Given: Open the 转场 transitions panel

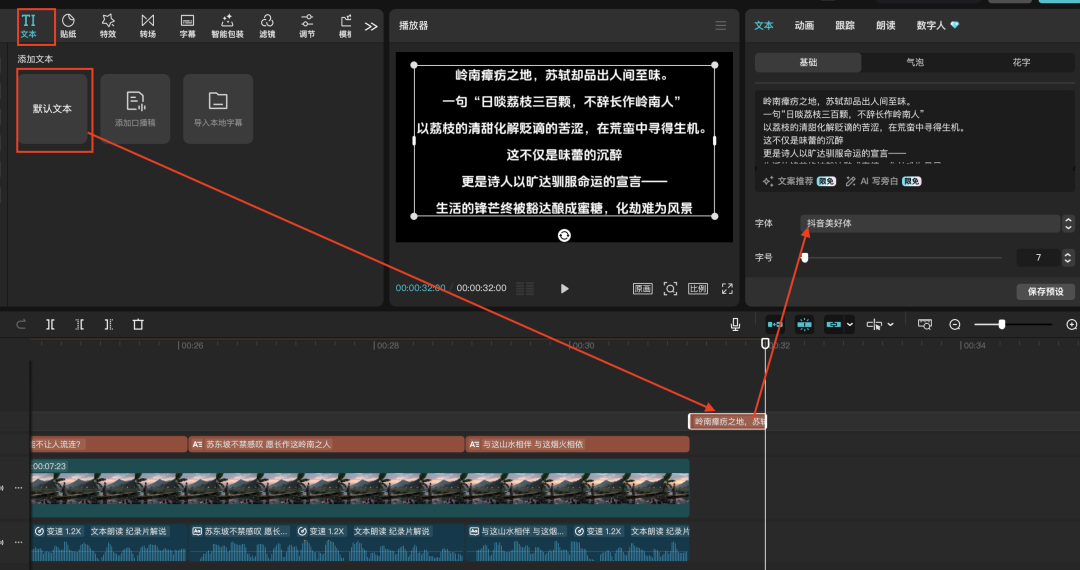Looking at the screenshot, I should tap(147, 26).
